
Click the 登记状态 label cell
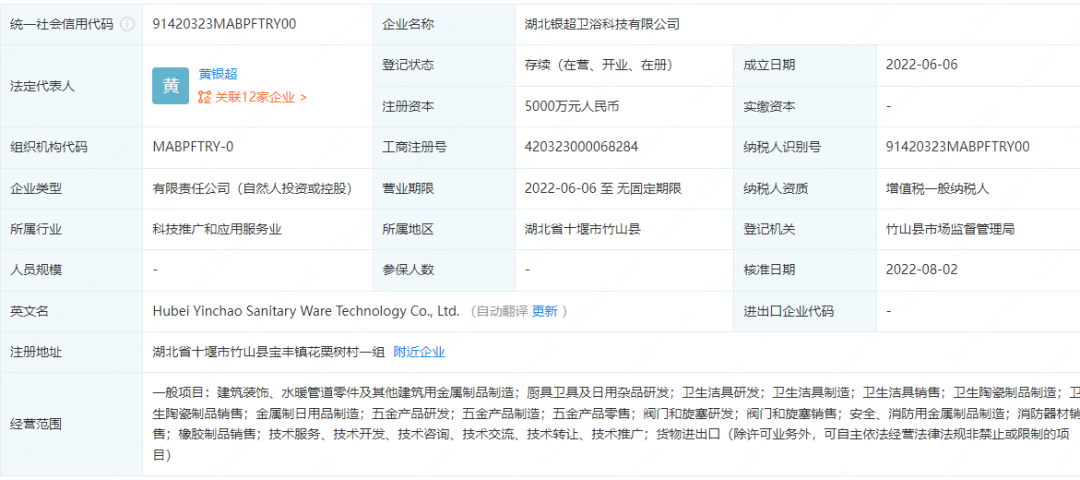pos(444,65)
